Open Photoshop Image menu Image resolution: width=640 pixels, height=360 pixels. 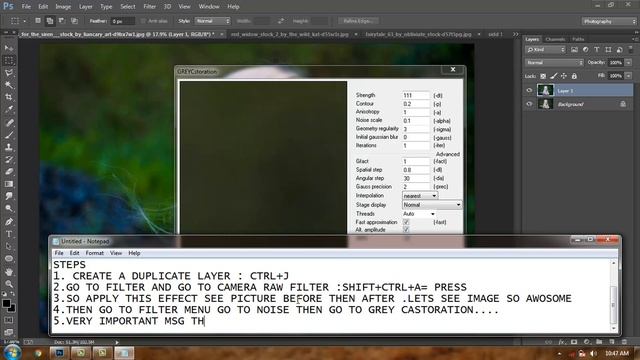point(63,7)
